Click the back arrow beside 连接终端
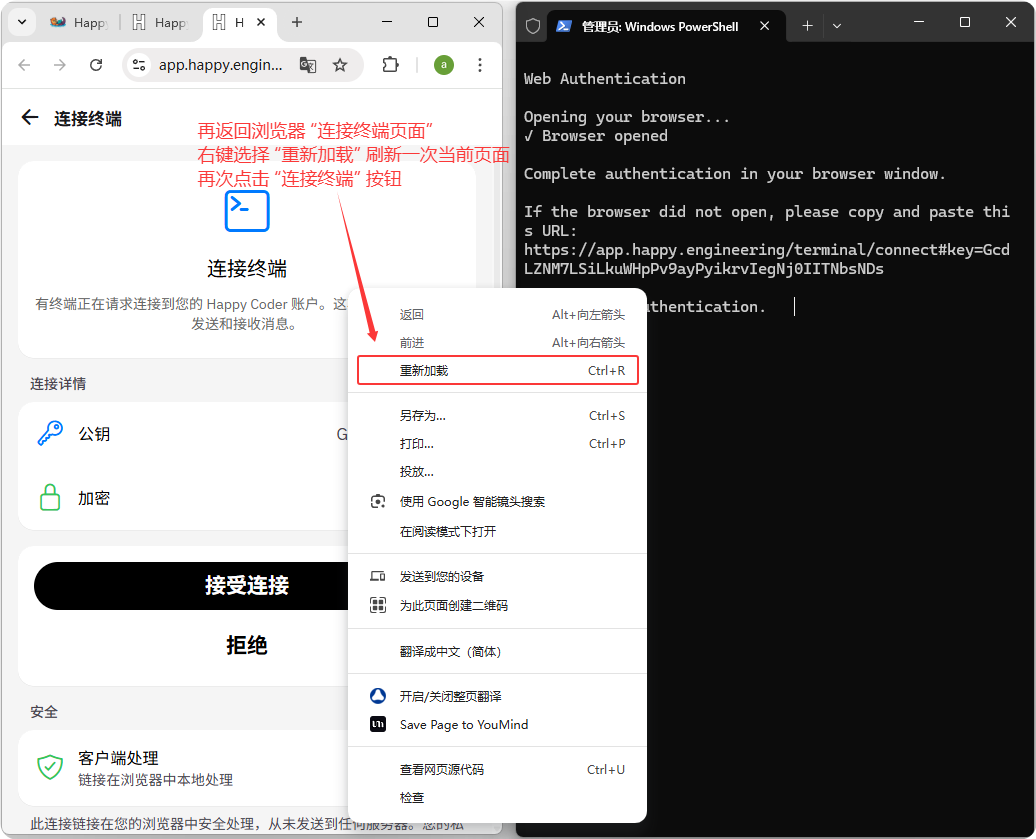1036x839 pixels. (x=30, y=118)
